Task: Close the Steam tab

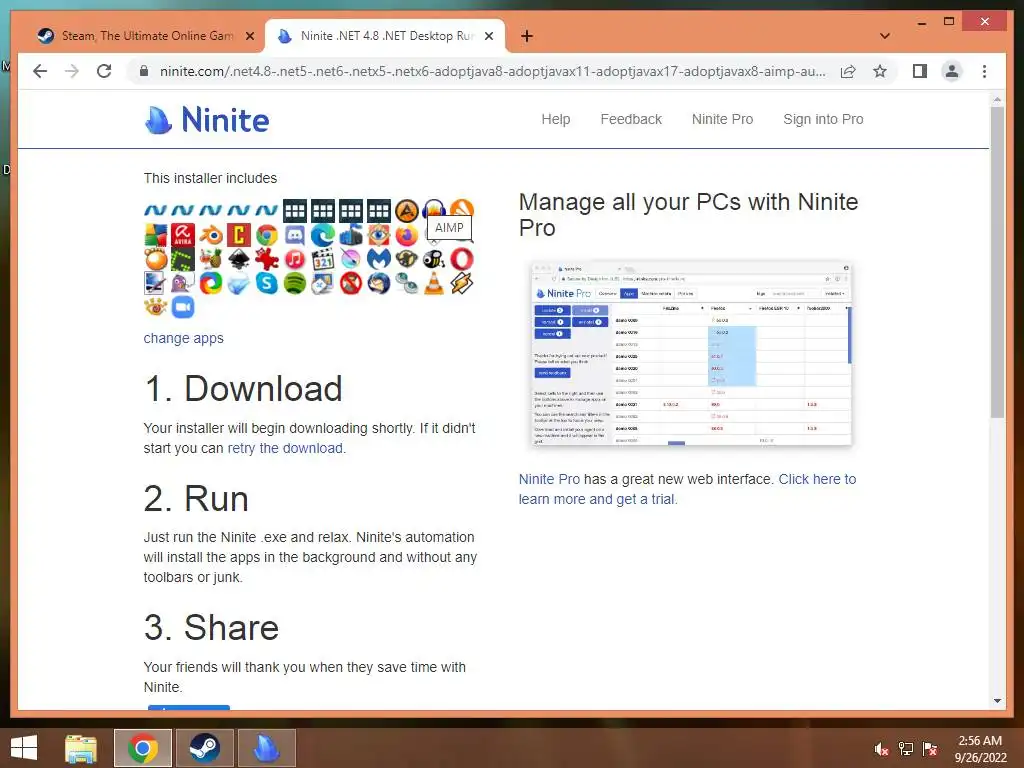Action: 249,36
